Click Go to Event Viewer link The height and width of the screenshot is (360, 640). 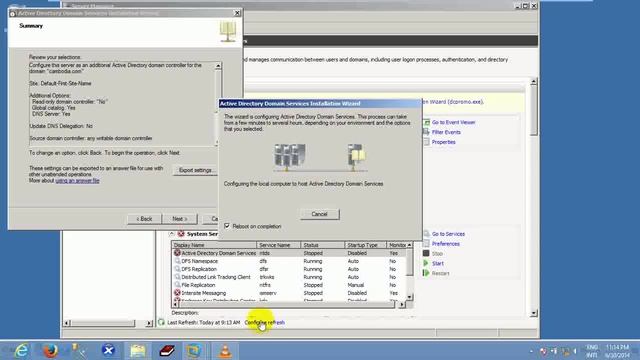[453, 122]
